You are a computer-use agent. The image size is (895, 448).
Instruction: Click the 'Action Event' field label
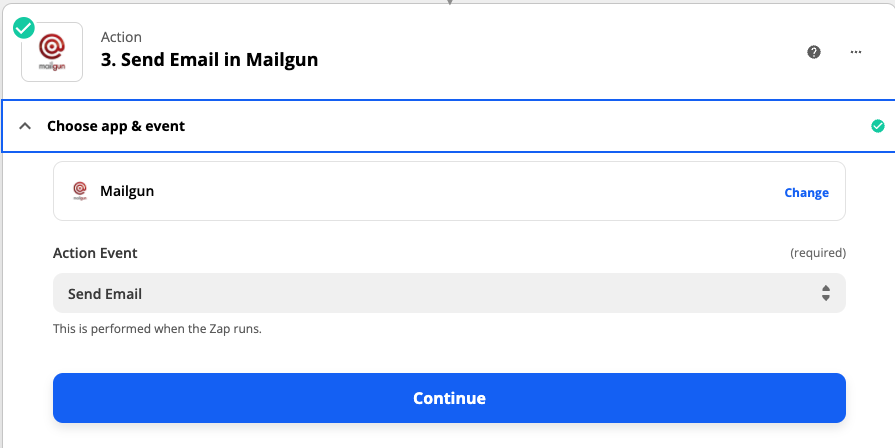click(x=95, y=253)
